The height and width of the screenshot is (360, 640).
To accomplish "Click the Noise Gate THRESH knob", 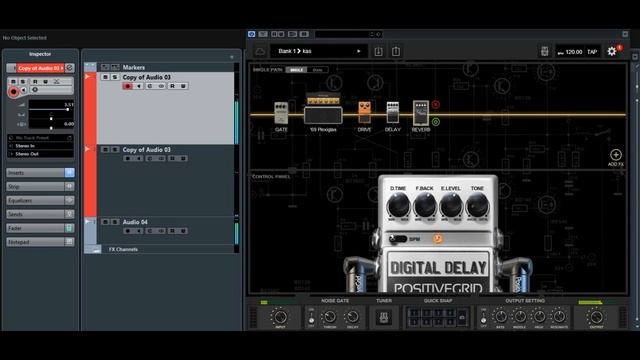I will 330,317.
